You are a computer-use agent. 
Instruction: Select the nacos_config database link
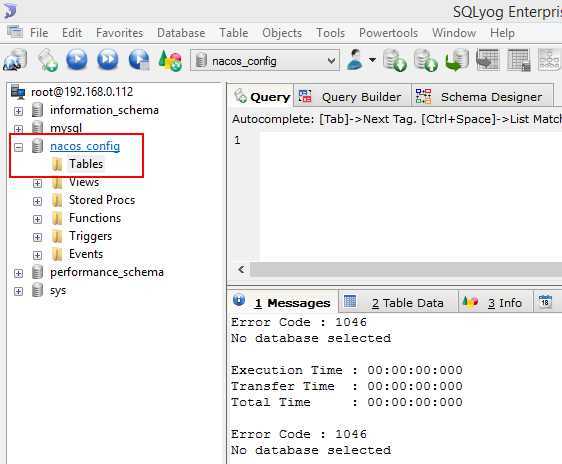85,146
